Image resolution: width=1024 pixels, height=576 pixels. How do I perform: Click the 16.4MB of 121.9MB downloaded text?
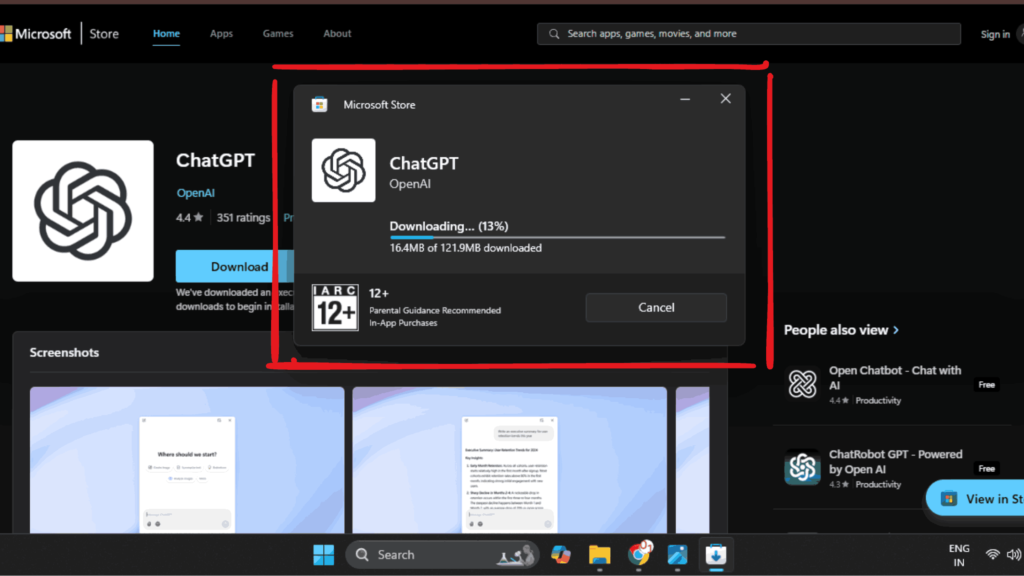pyautogui.click(x=466, y=248)
